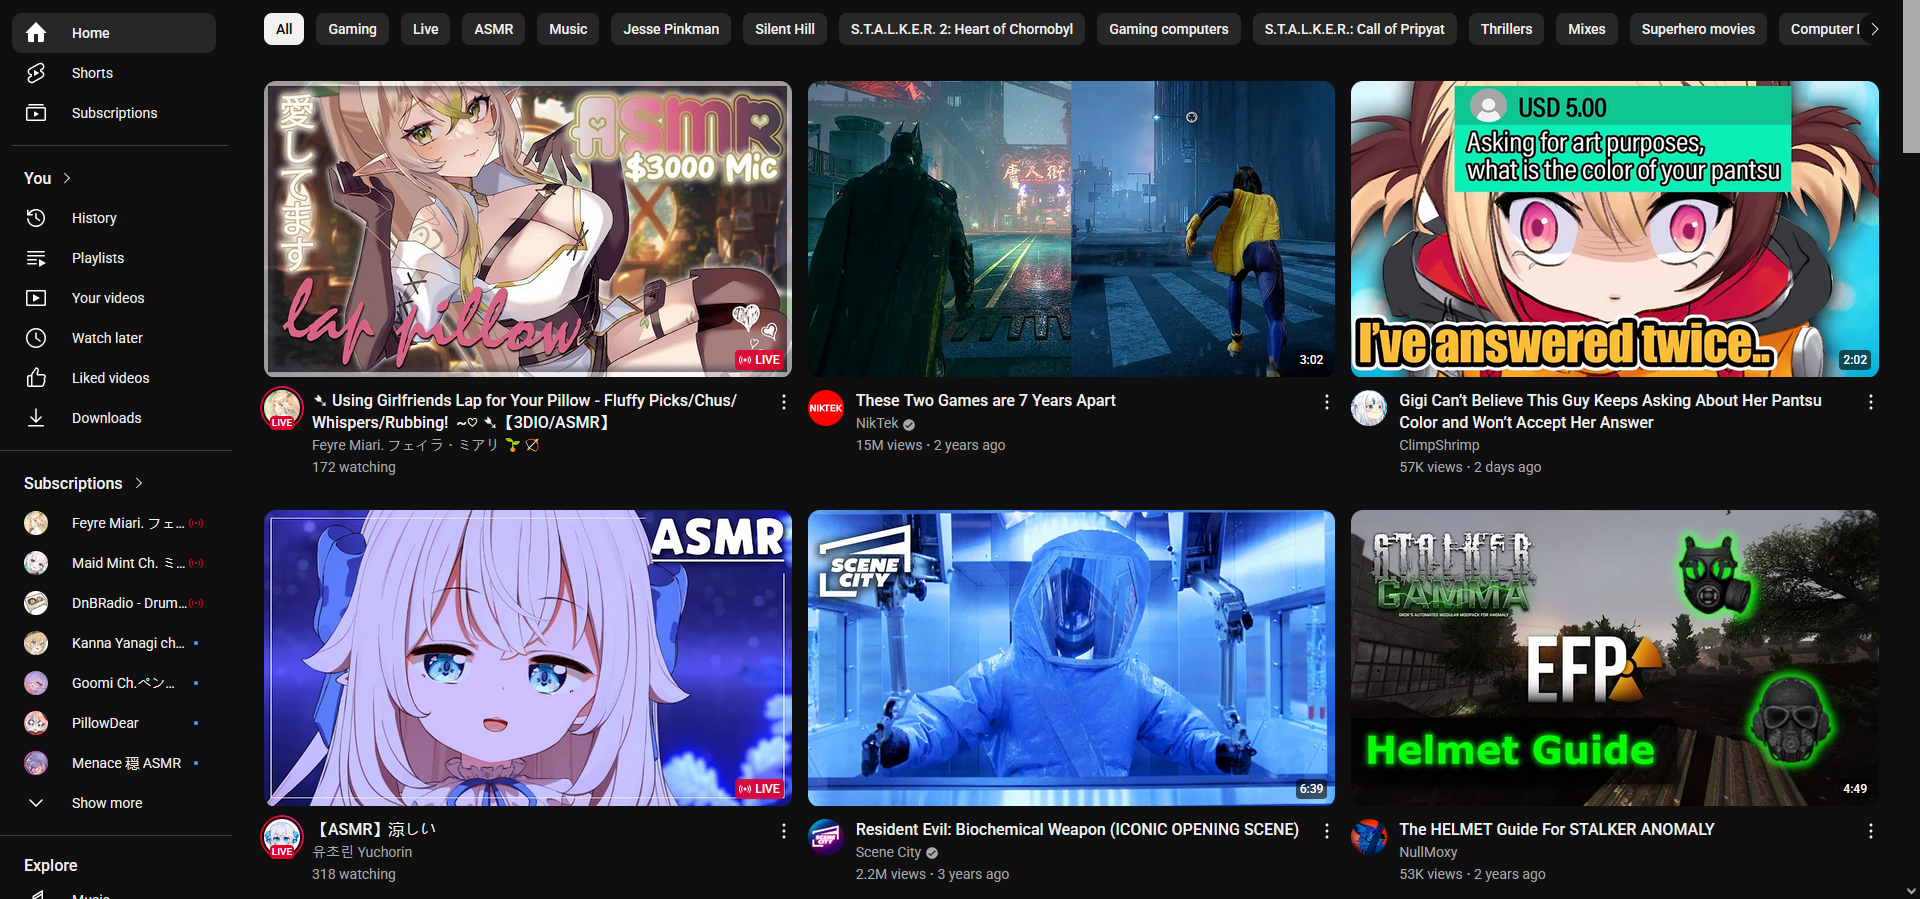
Task: Visit the Scene City channel name link
Action: tap(888, 852)
